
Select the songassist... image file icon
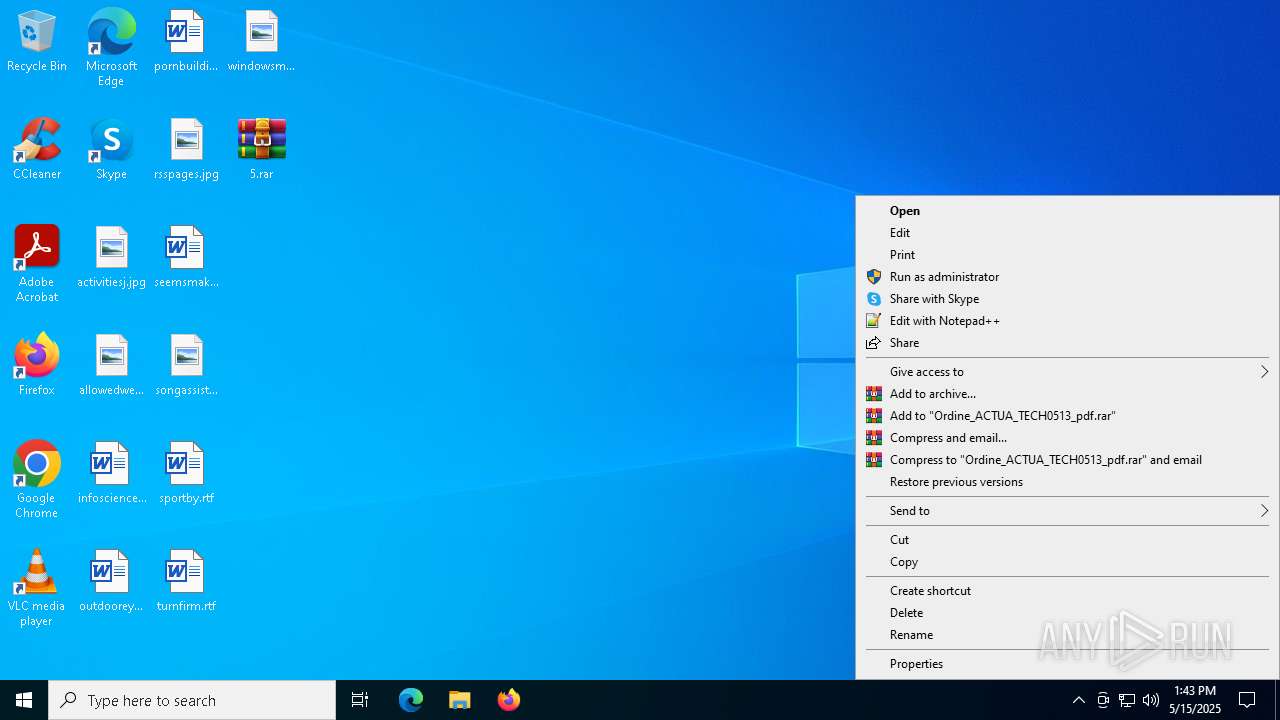click(186, 366)
